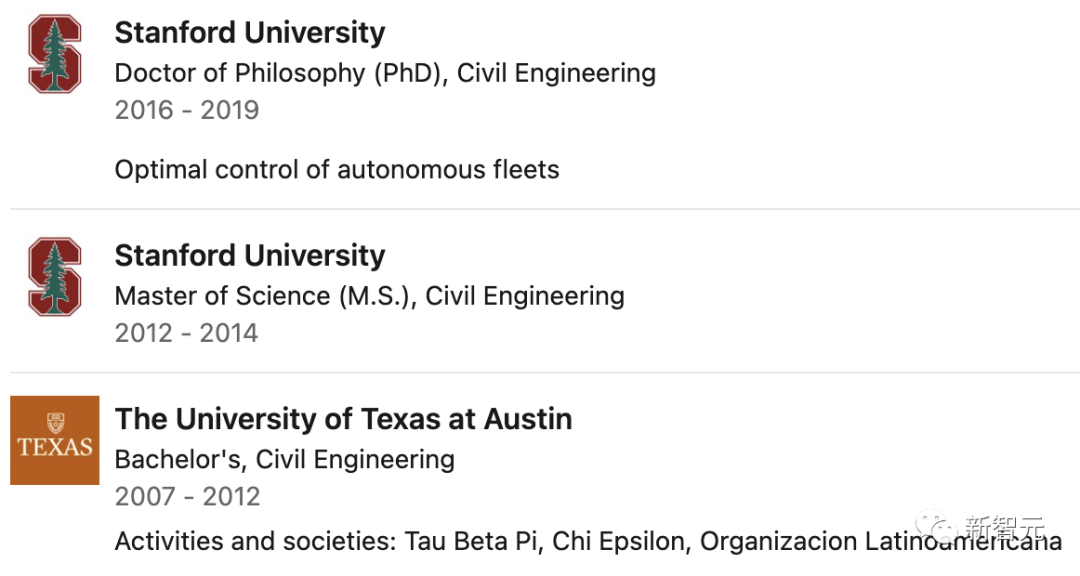Select the Master of Science degree line
The width and height of the screenshot is (1080, 576).
click(369, 296)
